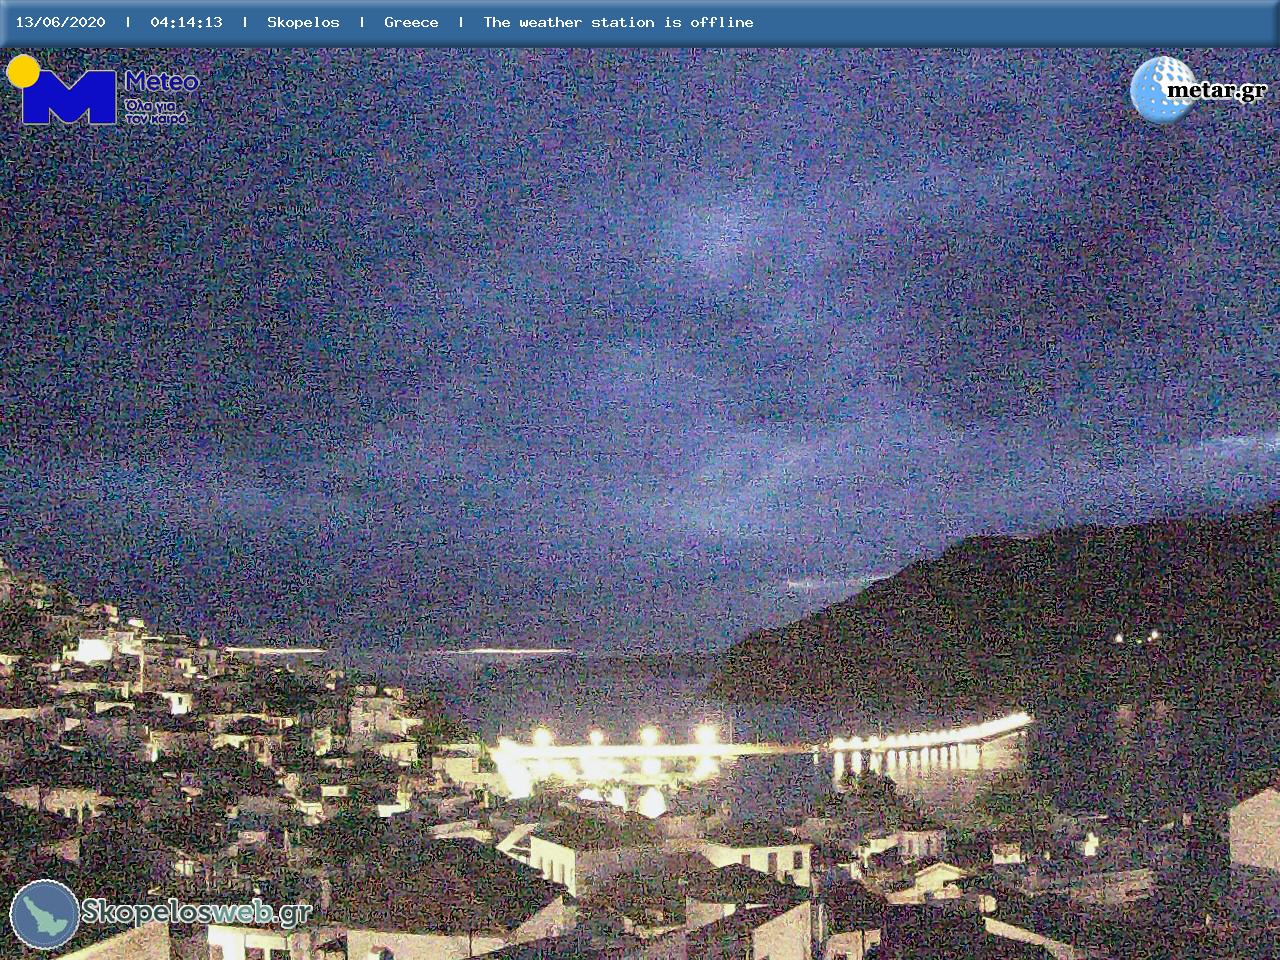Viewport: 1280px width, 960px height.
Task: Select the date 13/06/2020 in header
Action: click(60, 22)
